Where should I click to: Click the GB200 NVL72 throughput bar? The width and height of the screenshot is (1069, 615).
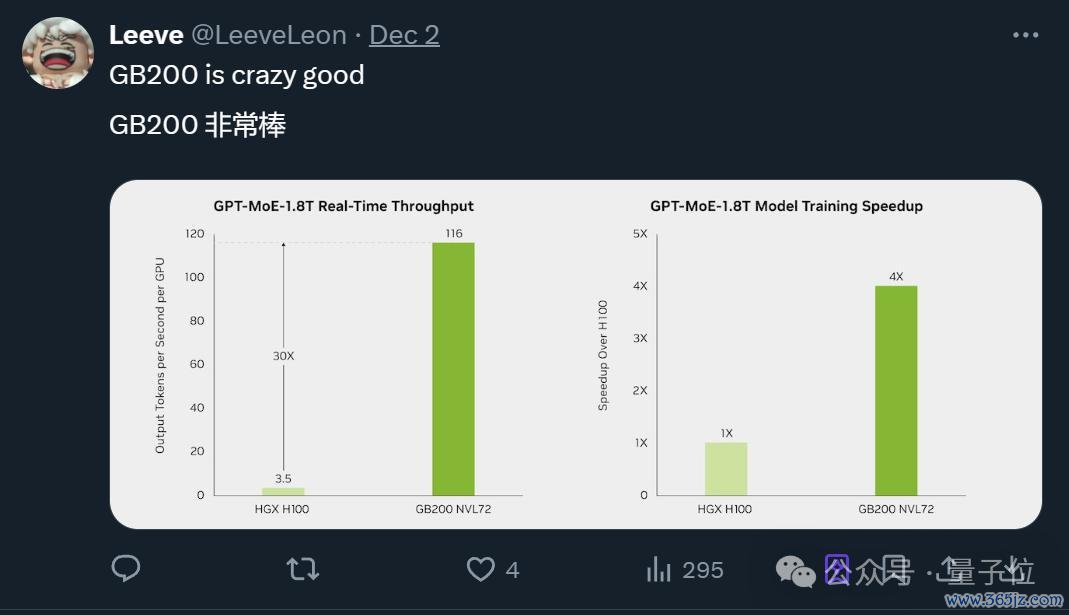[x=453, y=369]
